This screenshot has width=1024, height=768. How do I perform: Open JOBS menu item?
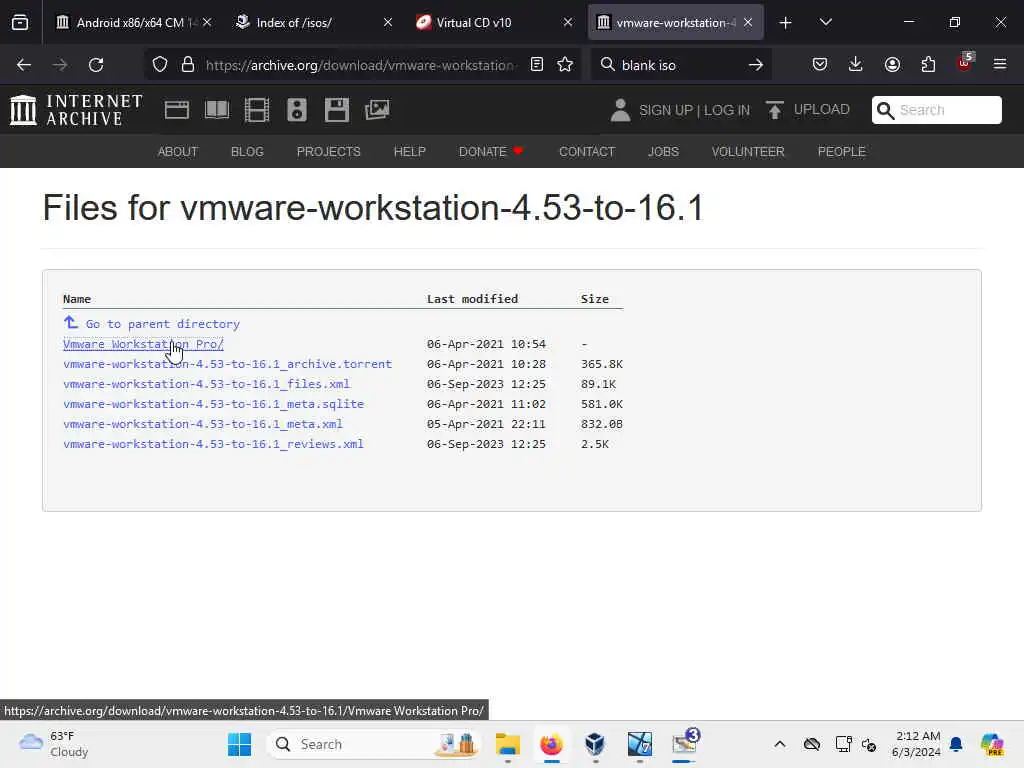[x=663, y=152]
